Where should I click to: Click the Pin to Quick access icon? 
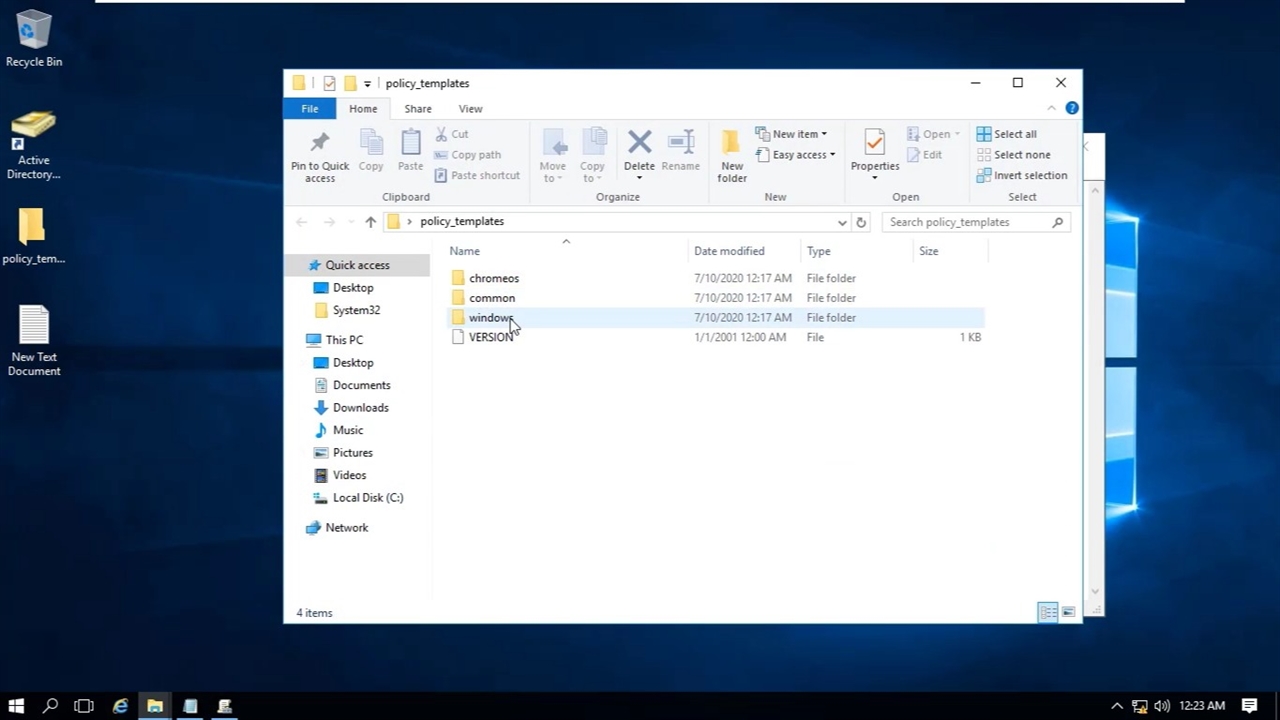pyautogui.click(x=320, y=156)
